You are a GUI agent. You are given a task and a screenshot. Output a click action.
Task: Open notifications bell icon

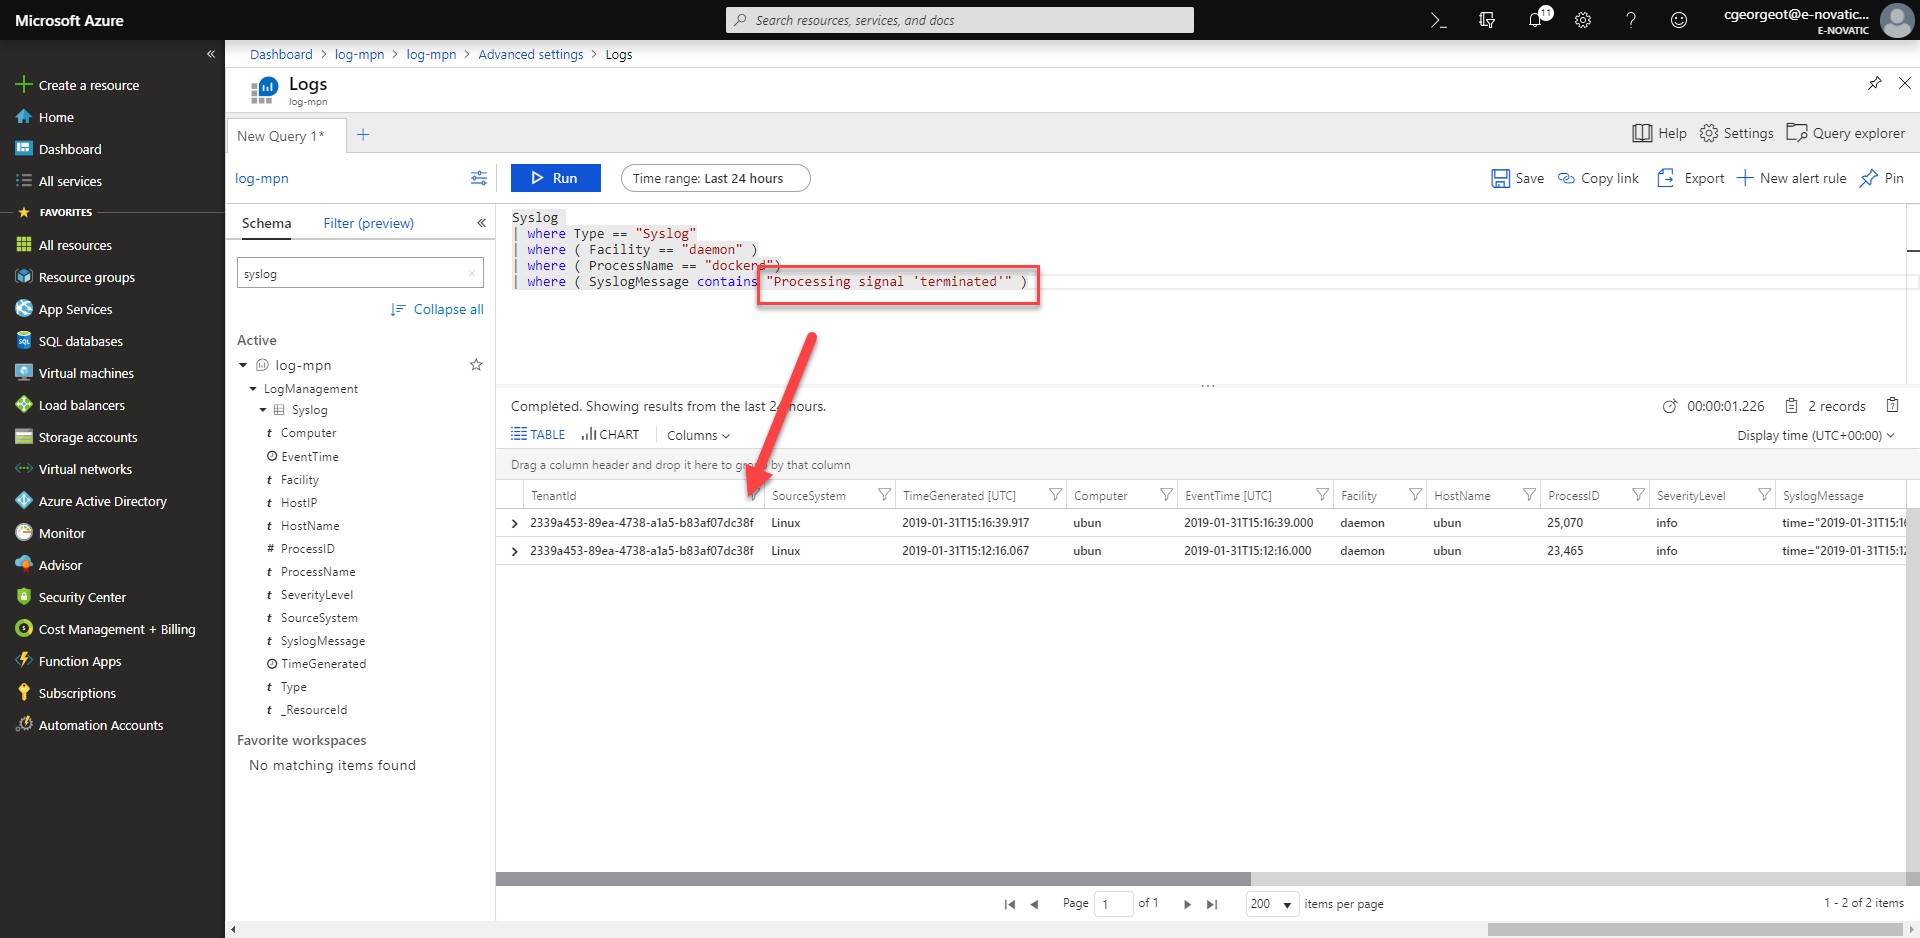tap(1536, 20)
